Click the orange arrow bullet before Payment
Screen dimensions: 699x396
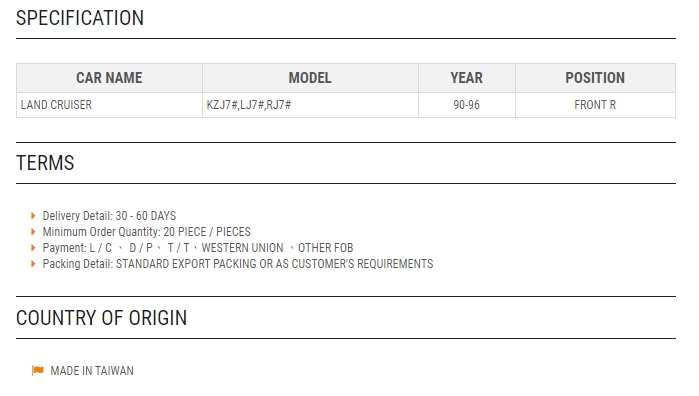tap(33, 248)
